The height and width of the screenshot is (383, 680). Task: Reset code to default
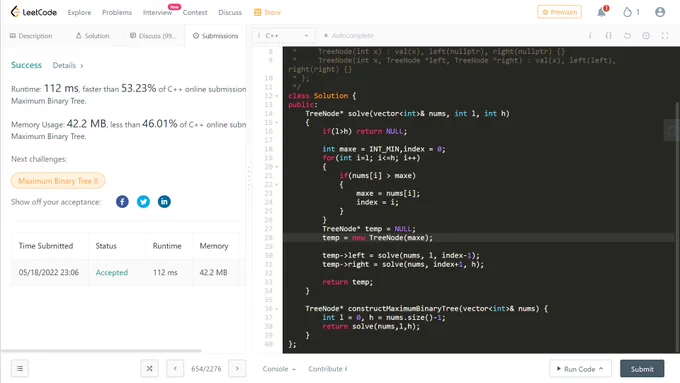tap(627, 36)
